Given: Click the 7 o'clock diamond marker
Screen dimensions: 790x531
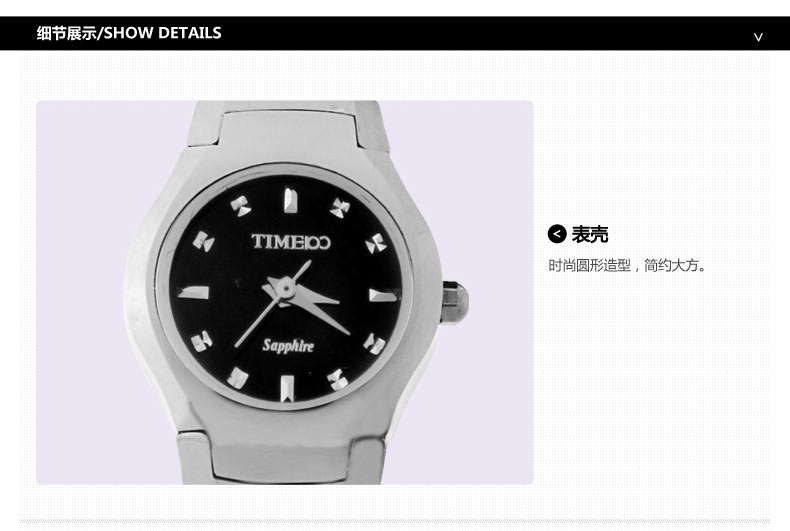Looking at the screenshot, I should click(238, 377).
